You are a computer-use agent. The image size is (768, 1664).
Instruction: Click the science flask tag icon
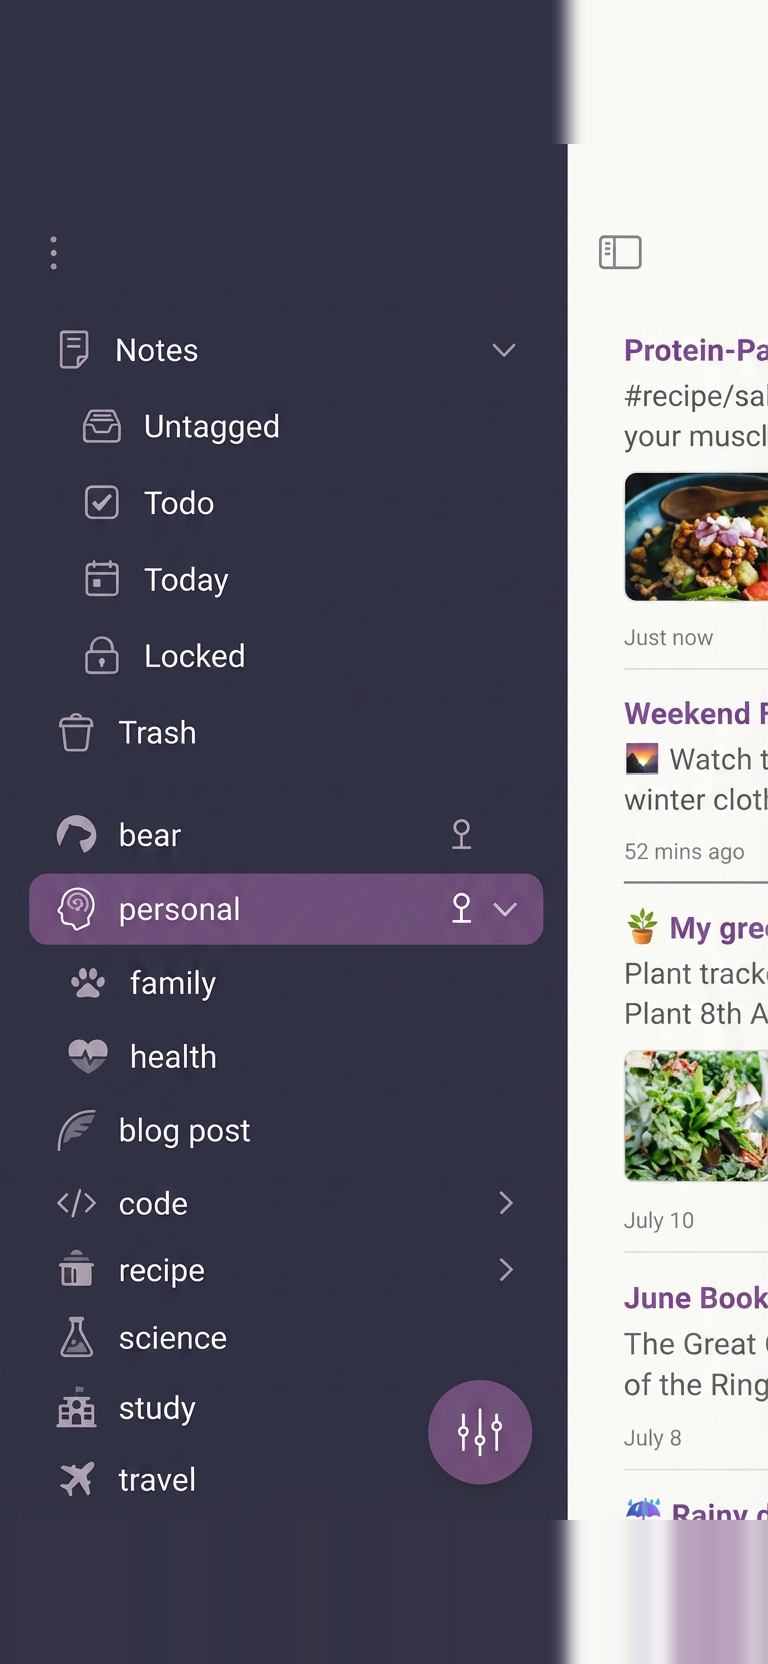coord(77,1337)
